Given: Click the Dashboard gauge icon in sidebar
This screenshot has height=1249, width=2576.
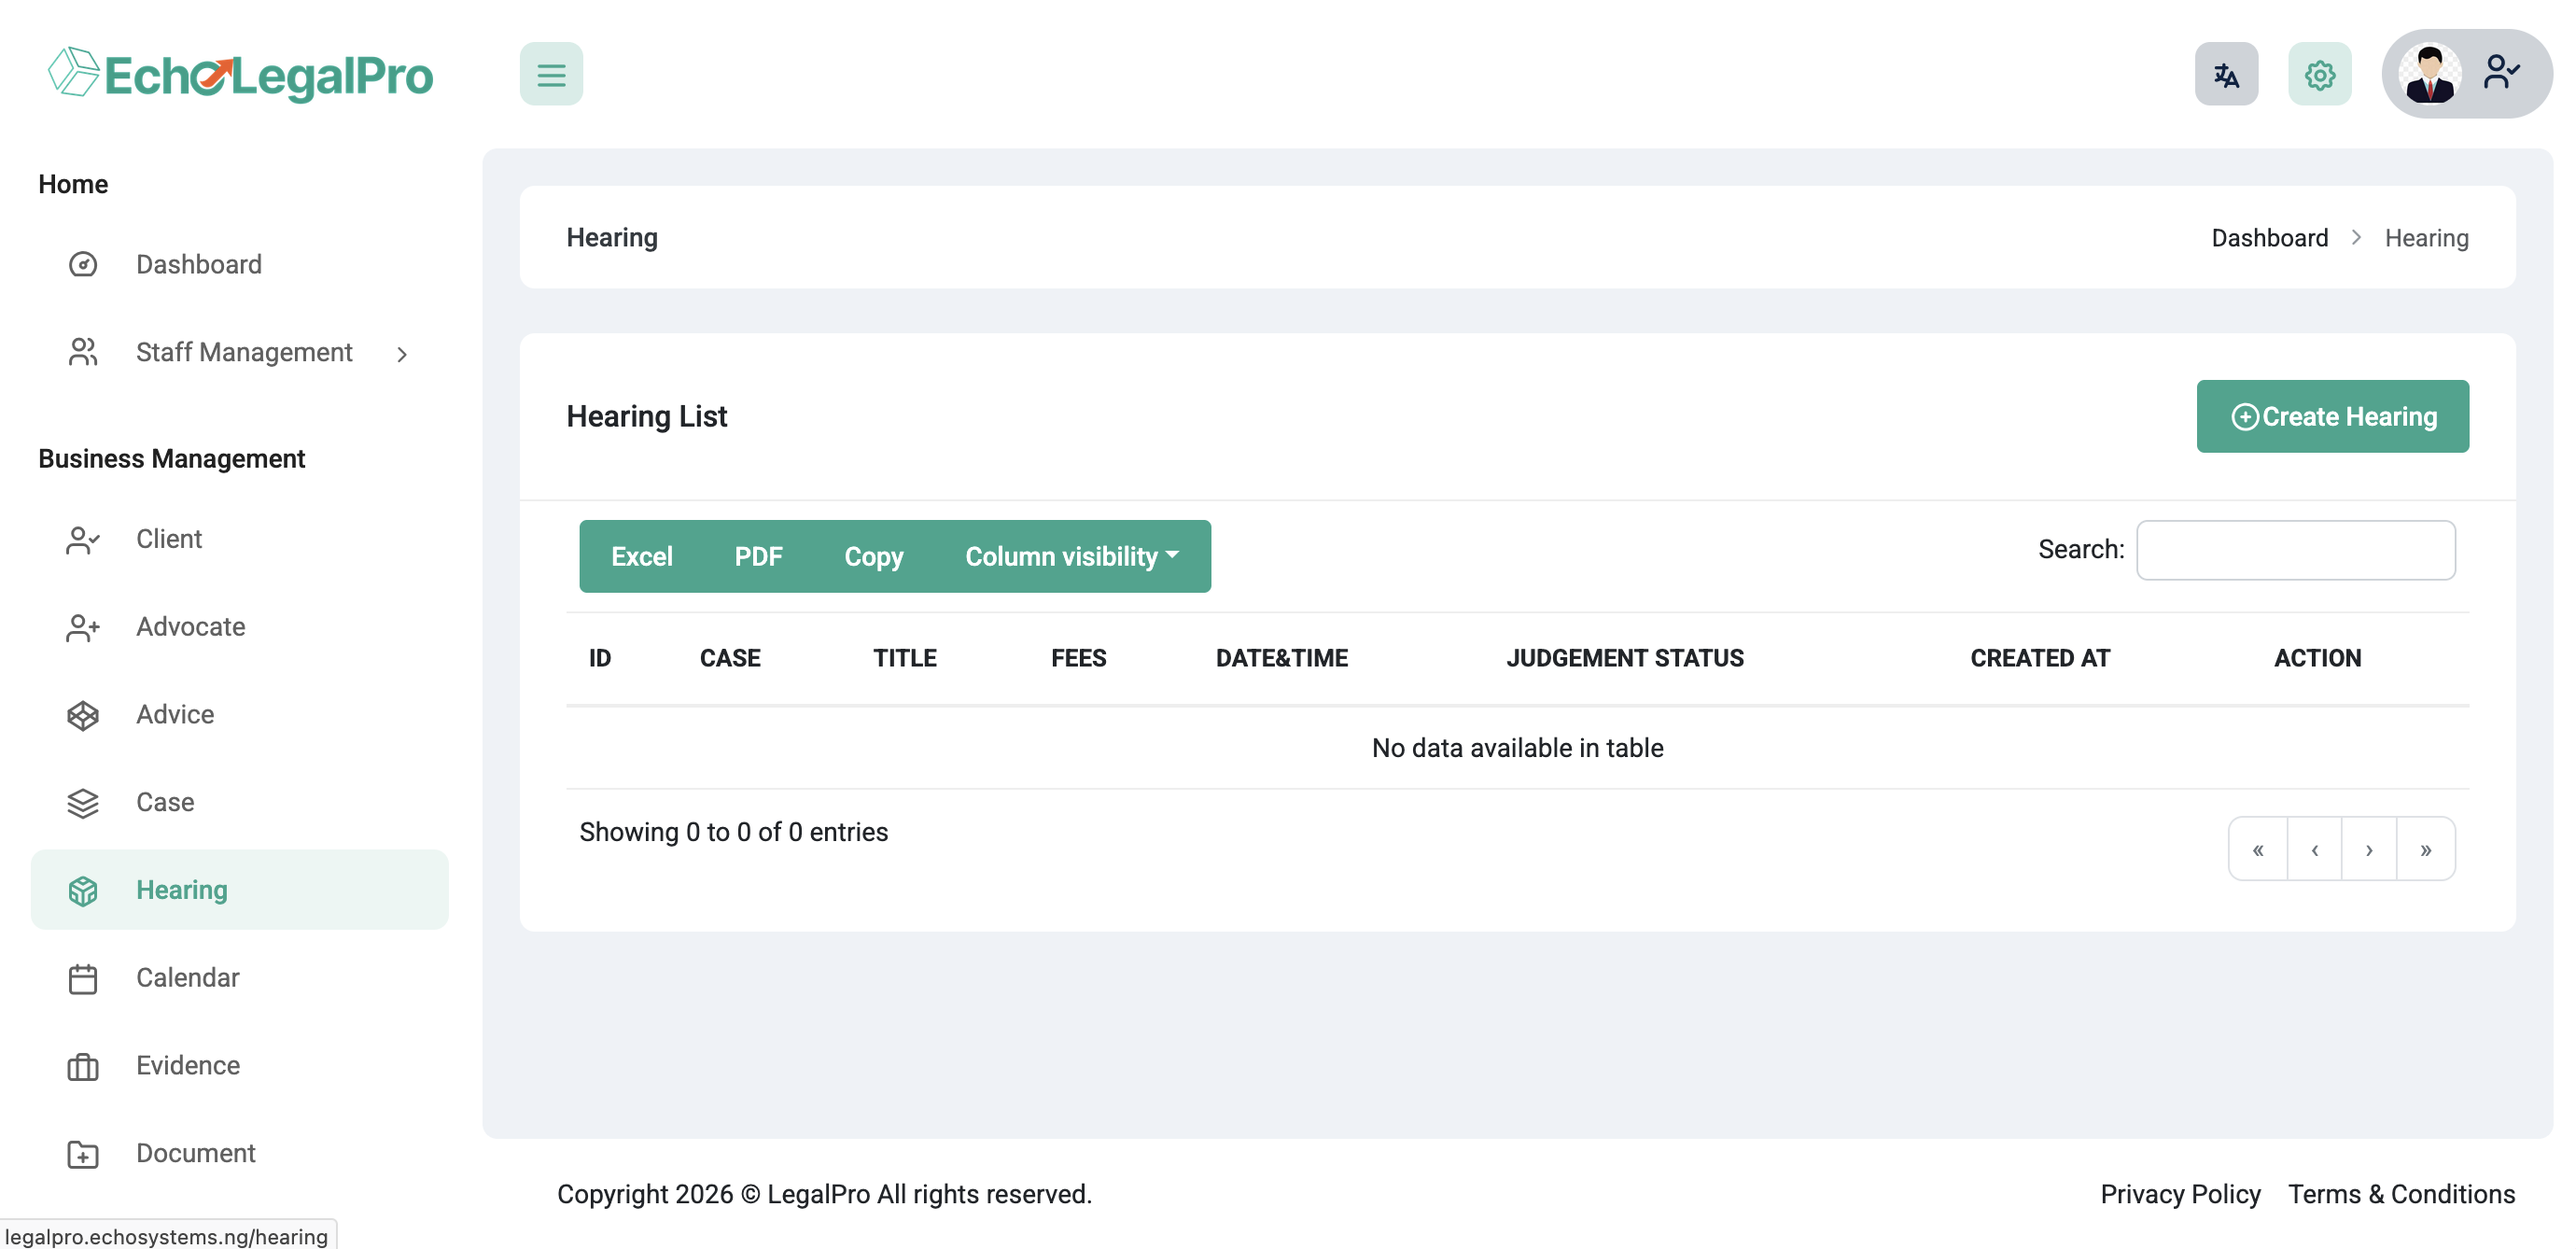Looking at the screenshot, I should click(83, 264).
